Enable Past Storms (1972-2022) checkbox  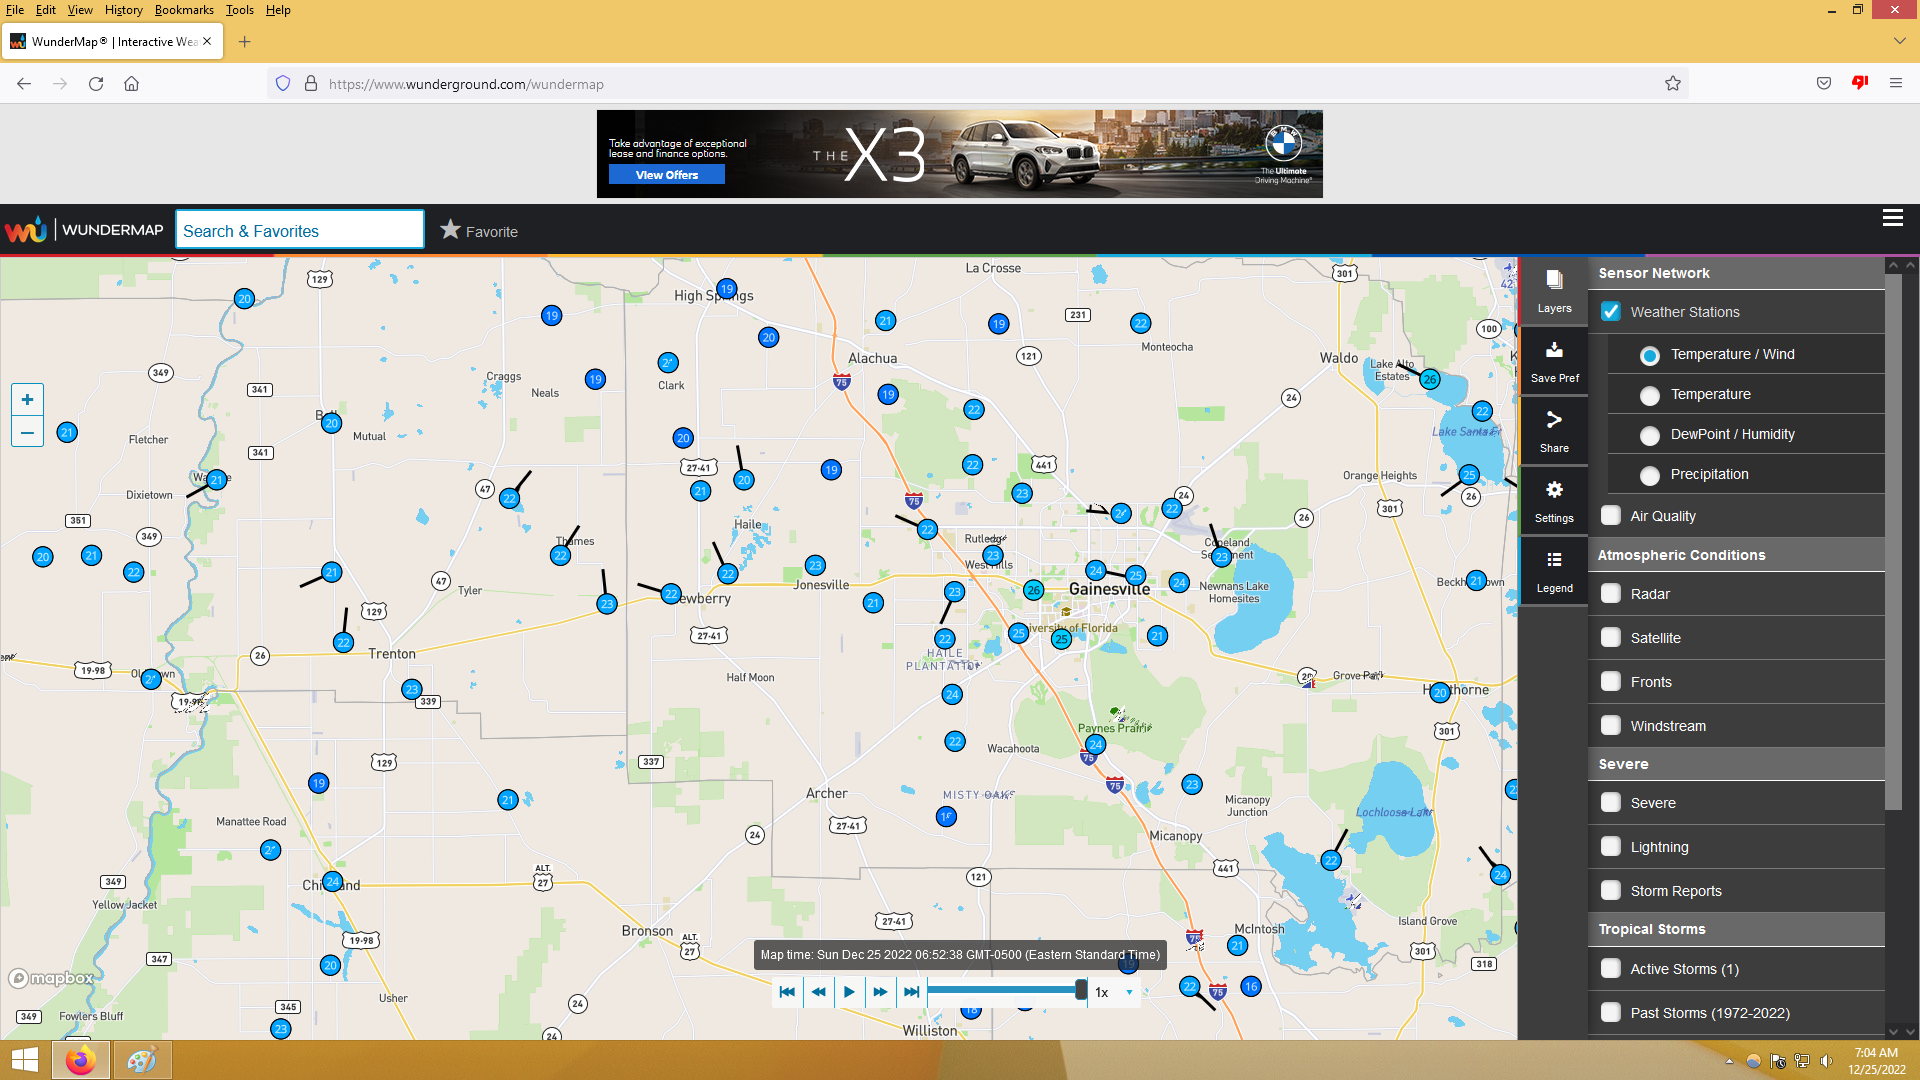[1610, 1012]
